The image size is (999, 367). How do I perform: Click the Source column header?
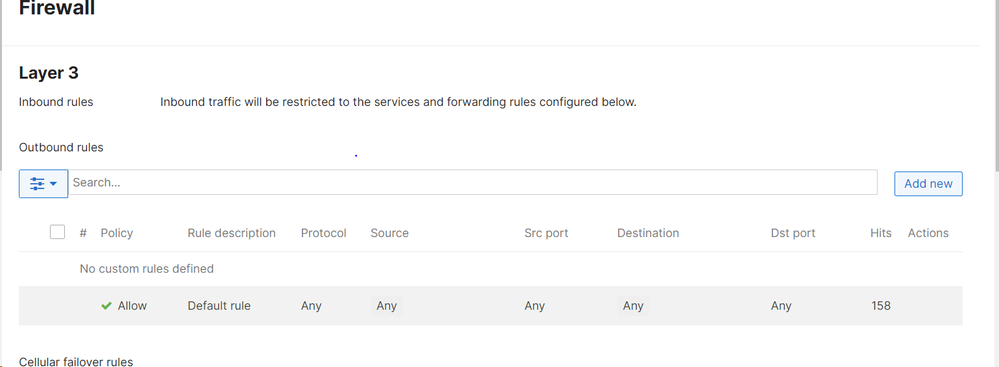coord(389,233)
